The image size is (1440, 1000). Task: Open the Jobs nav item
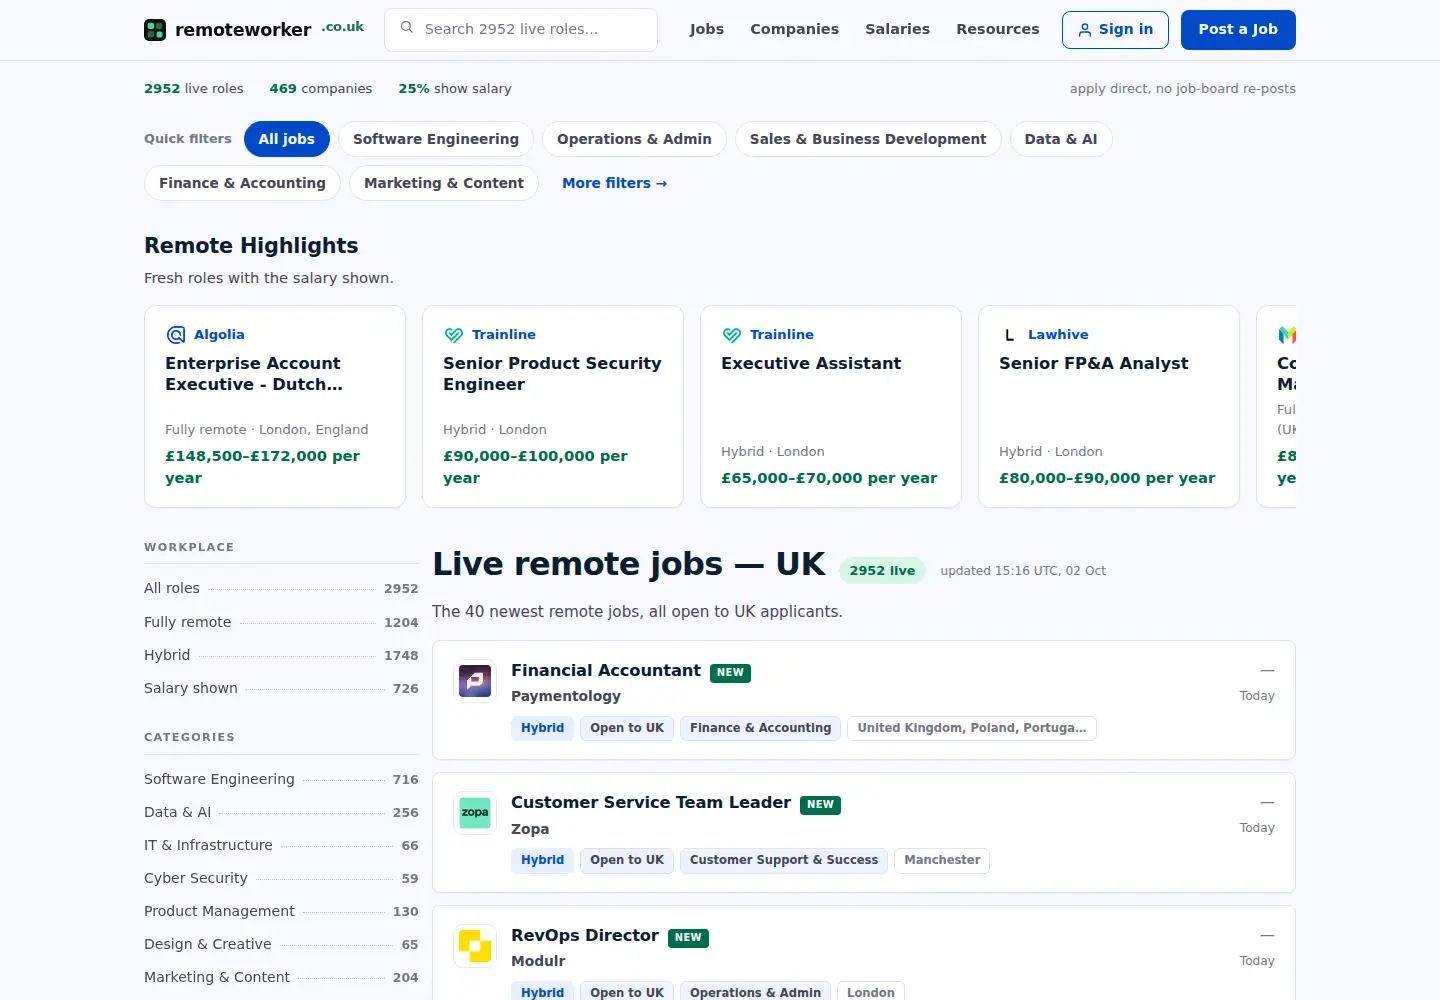click(x=707, y=29)
